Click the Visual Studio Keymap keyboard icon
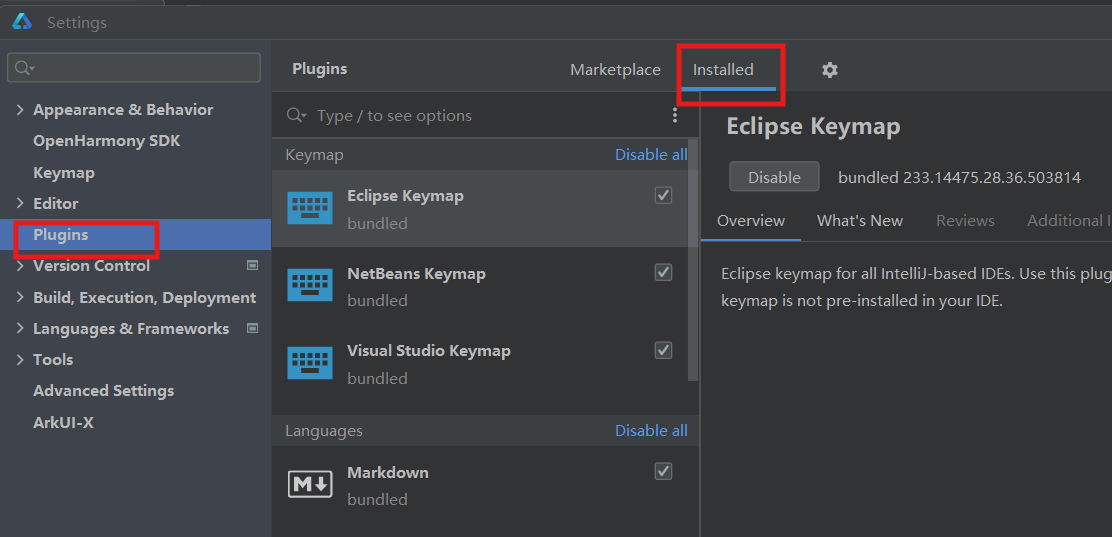Viewport: 1112px width, 537px height. (x=310, y=363)
